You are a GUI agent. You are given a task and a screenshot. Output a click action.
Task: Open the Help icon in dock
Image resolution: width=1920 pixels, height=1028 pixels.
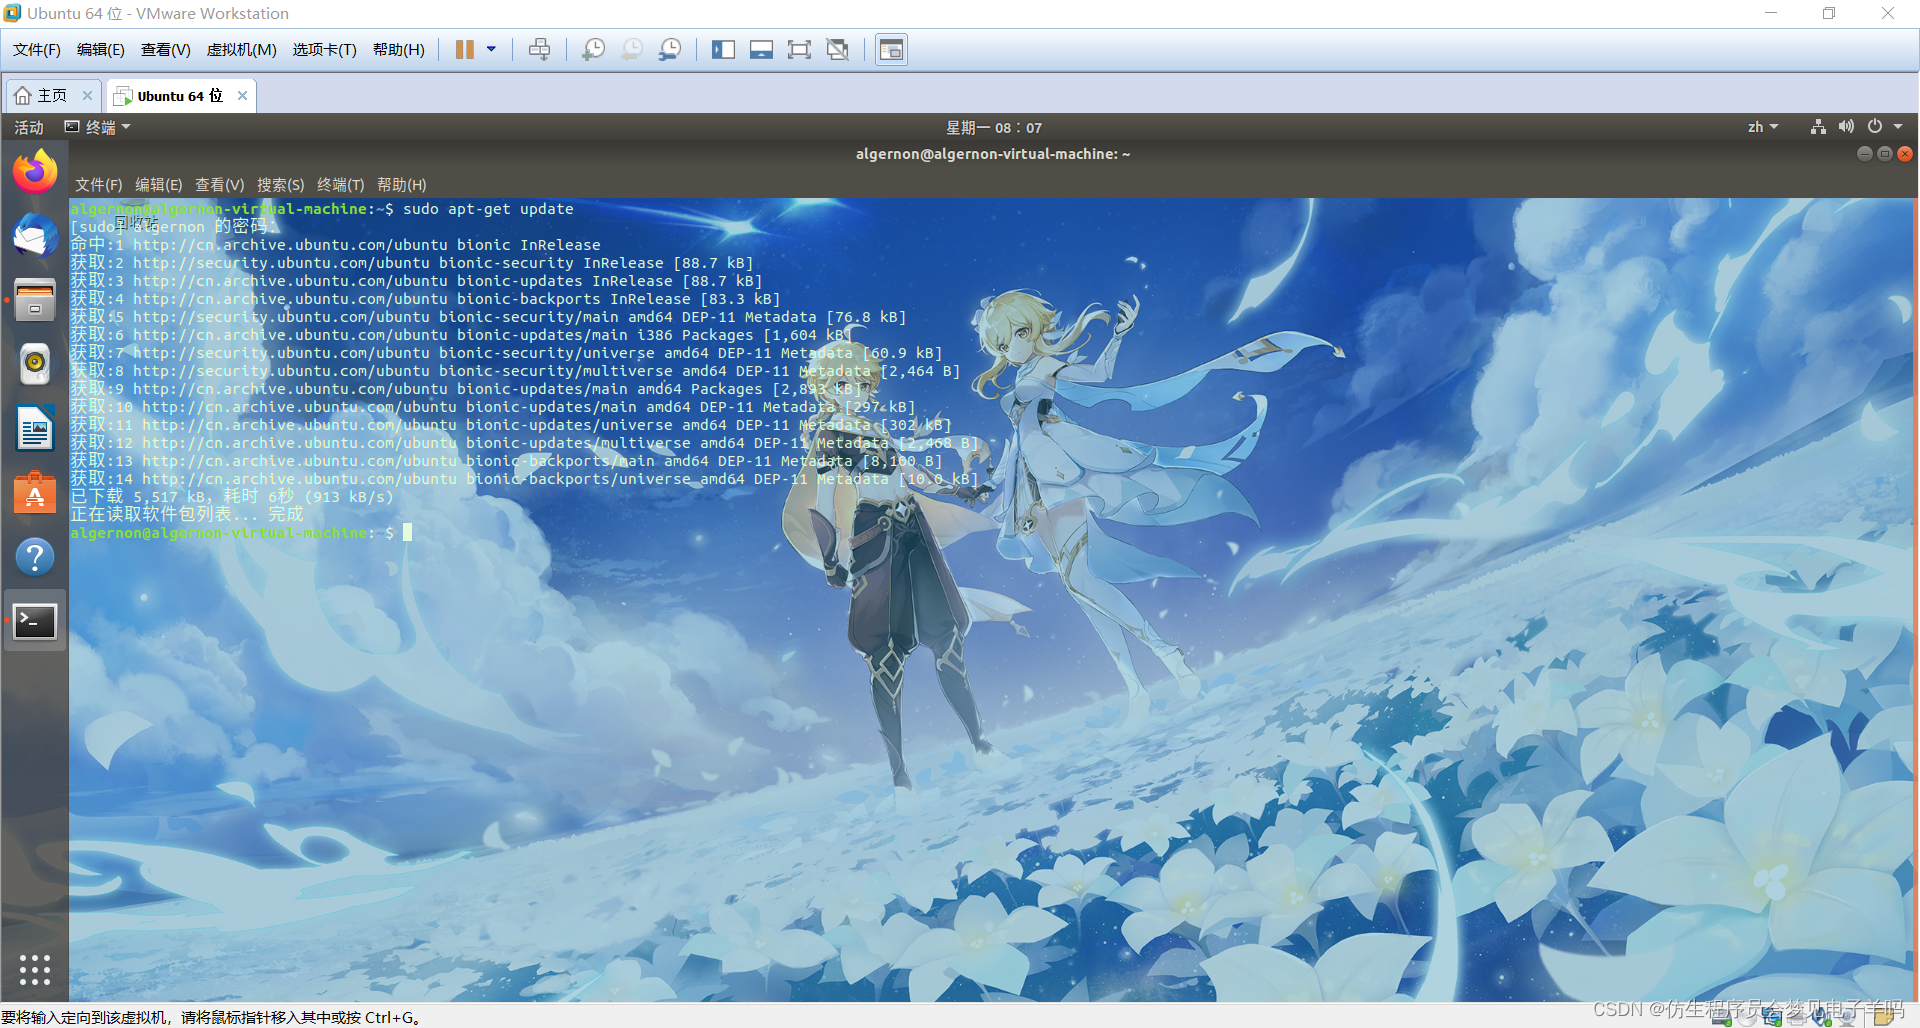click(x=35, y=557)
